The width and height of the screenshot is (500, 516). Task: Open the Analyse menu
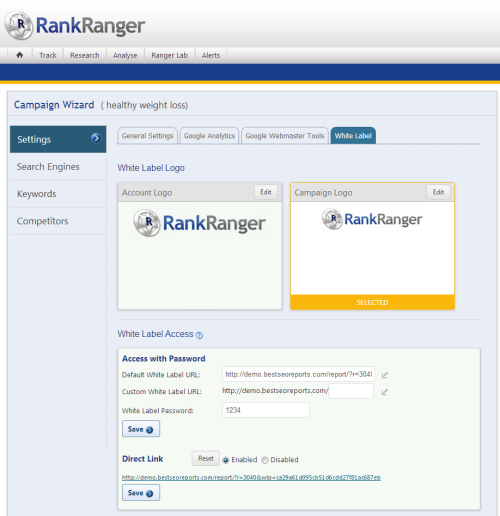point(125,55)
